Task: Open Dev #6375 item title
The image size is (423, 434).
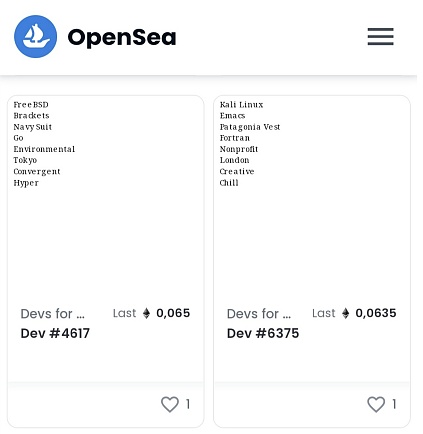Action: pos(263,333)
